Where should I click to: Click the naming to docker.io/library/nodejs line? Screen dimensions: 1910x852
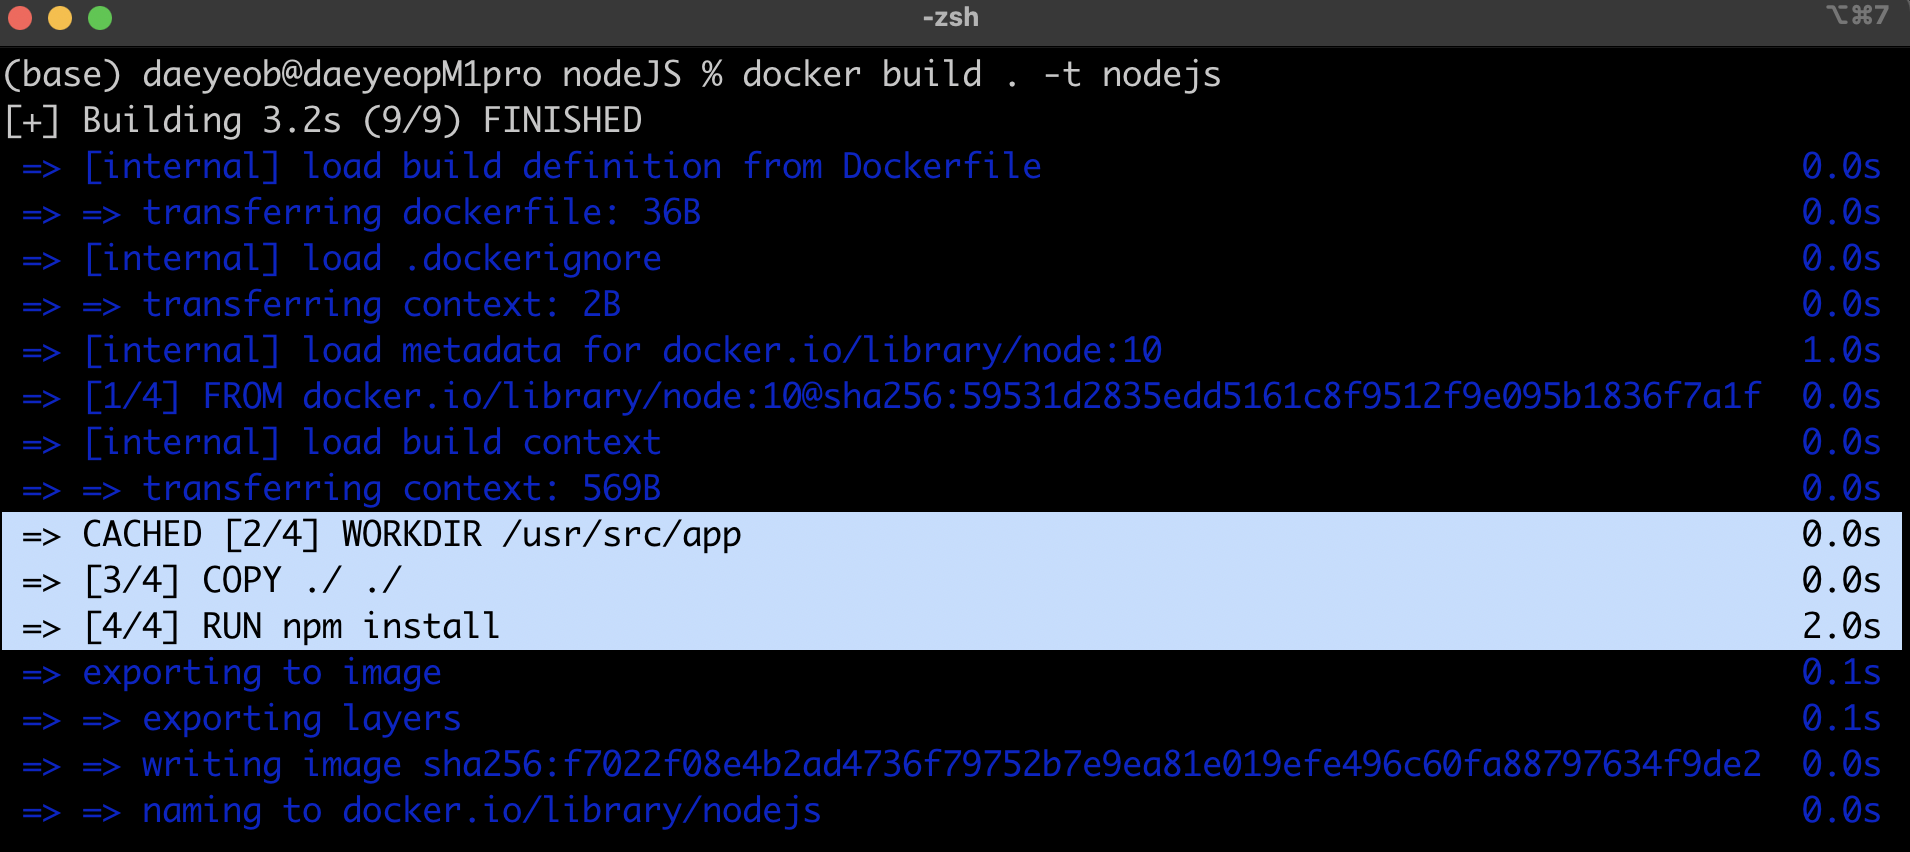coord(480,811)
